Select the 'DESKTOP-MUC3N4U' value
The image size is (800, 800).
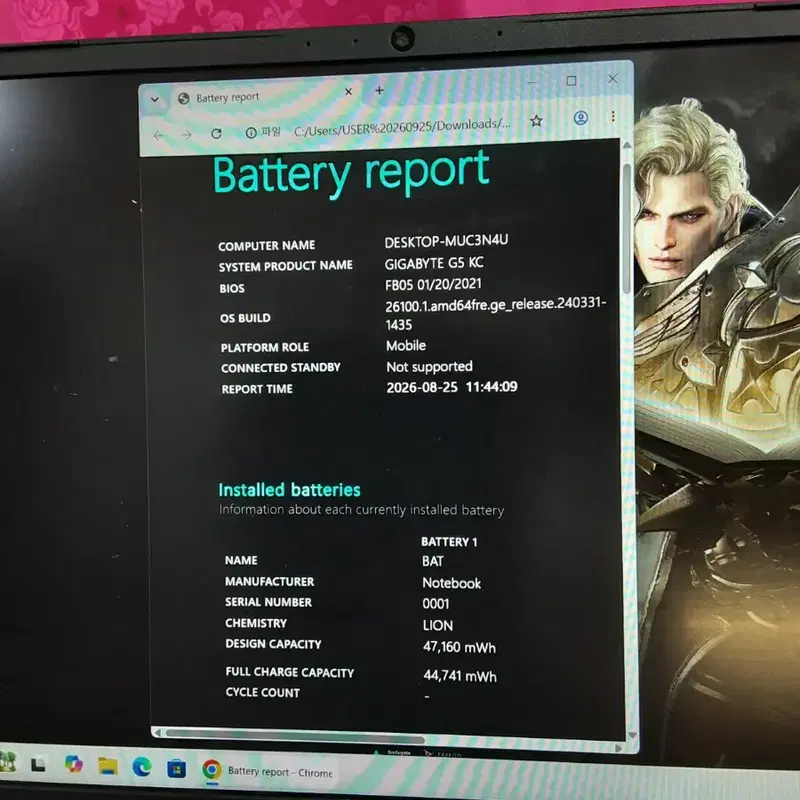(446, 241)
